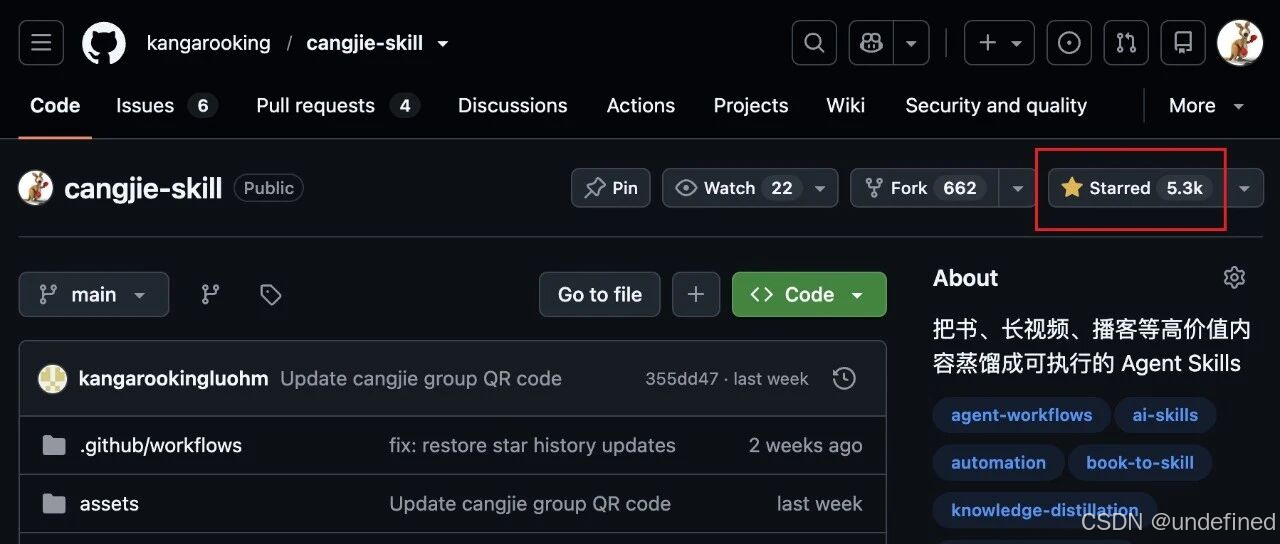Click the Public visibility badge
1280x544 pixels.
pos(268,188)
